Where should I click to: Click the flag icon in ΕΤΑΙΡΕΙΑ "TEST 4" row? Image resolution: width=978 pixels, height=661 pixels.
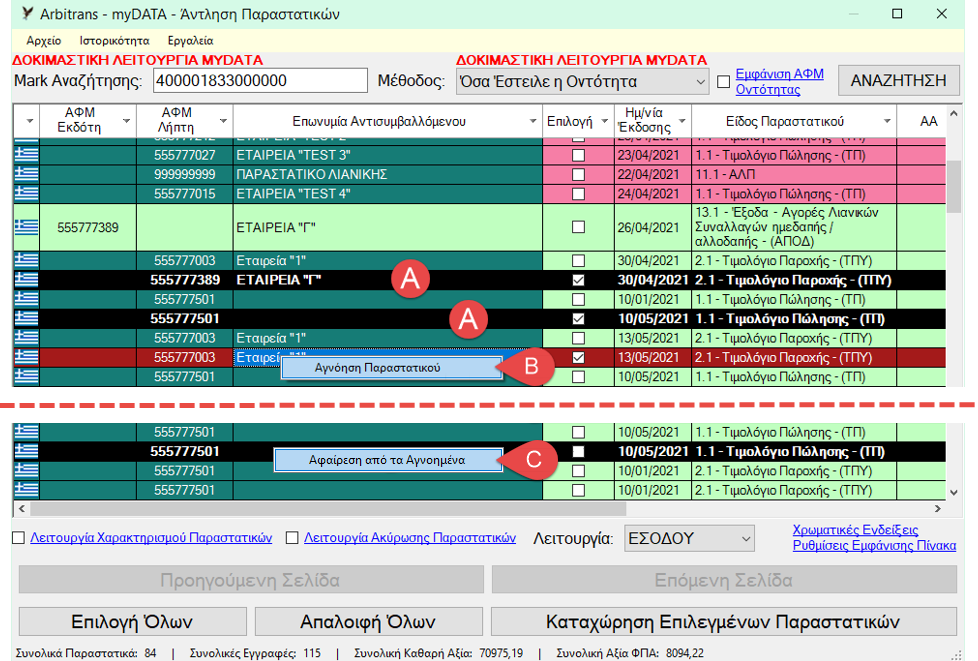point(26,193)
